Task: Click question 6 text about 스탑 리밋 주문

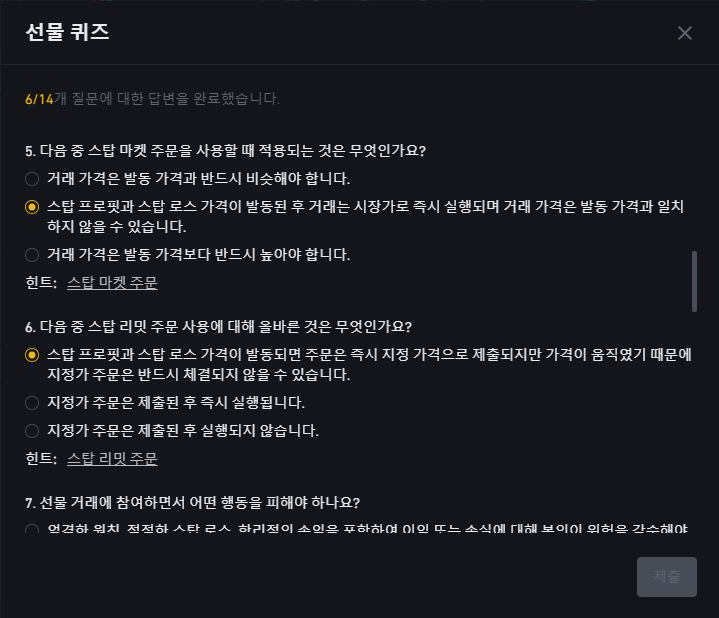Action: point(218,327)
